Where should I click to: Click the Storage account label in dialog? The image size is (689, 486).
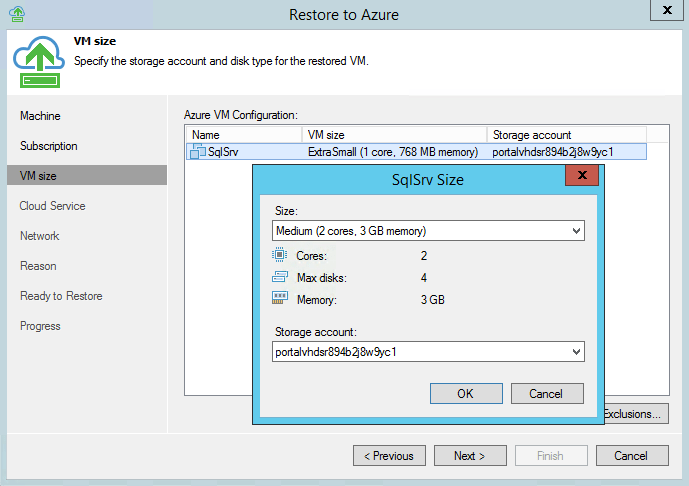[316, 332]
